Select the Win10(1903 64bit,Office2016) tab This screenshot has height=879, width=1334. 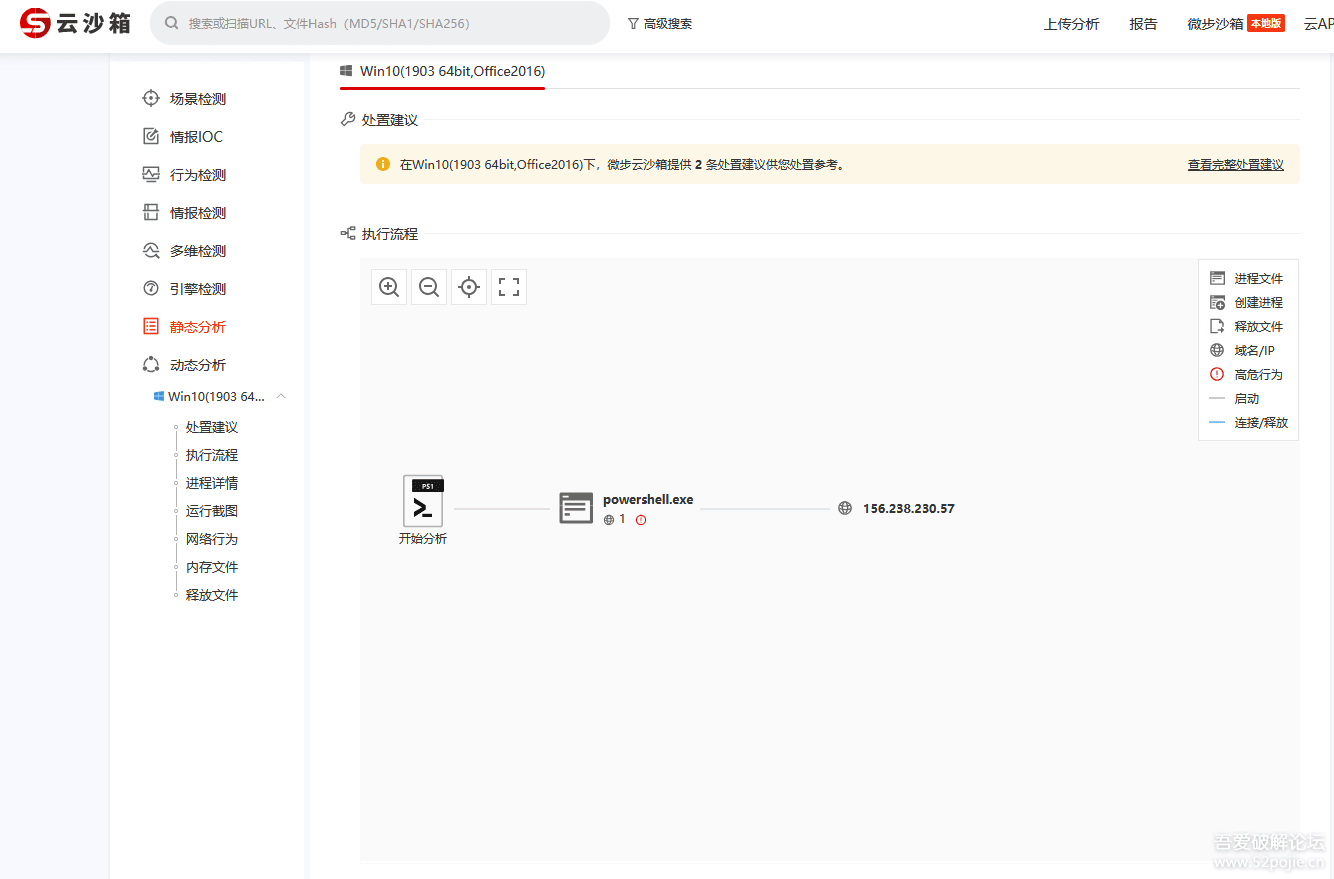click(443, 71)
